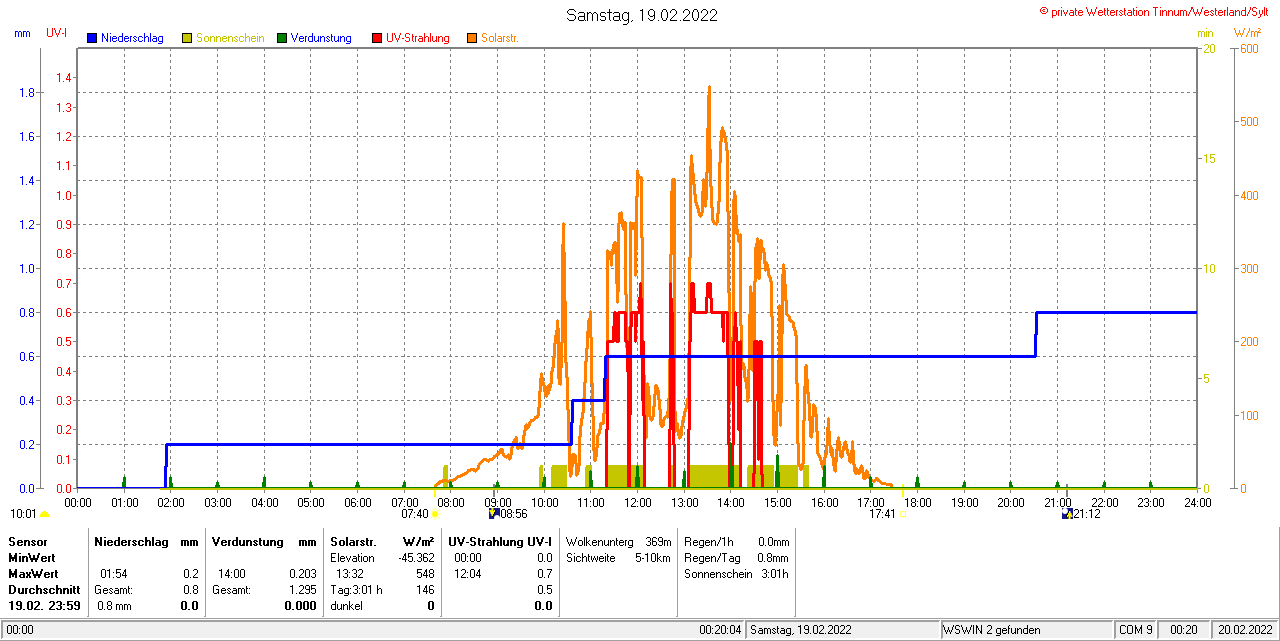Click the MinWert row label
The image size is (1280, 641).
pyautogui.click(x=32, y=557)
